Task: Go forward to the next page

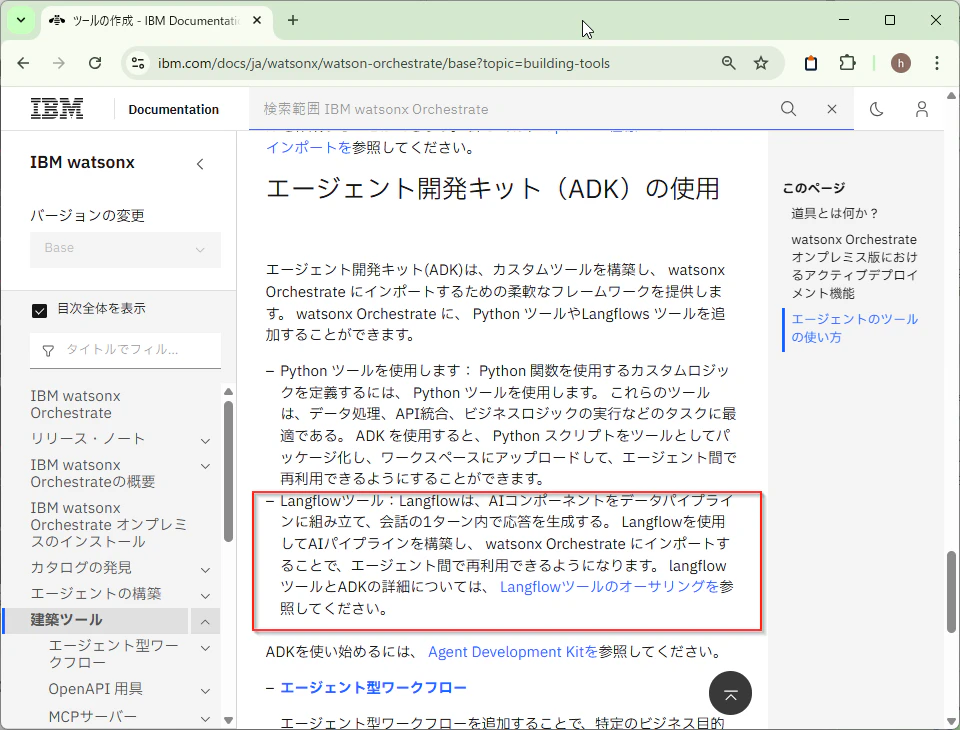Action: pyautogui.click(x=59, y=63)
